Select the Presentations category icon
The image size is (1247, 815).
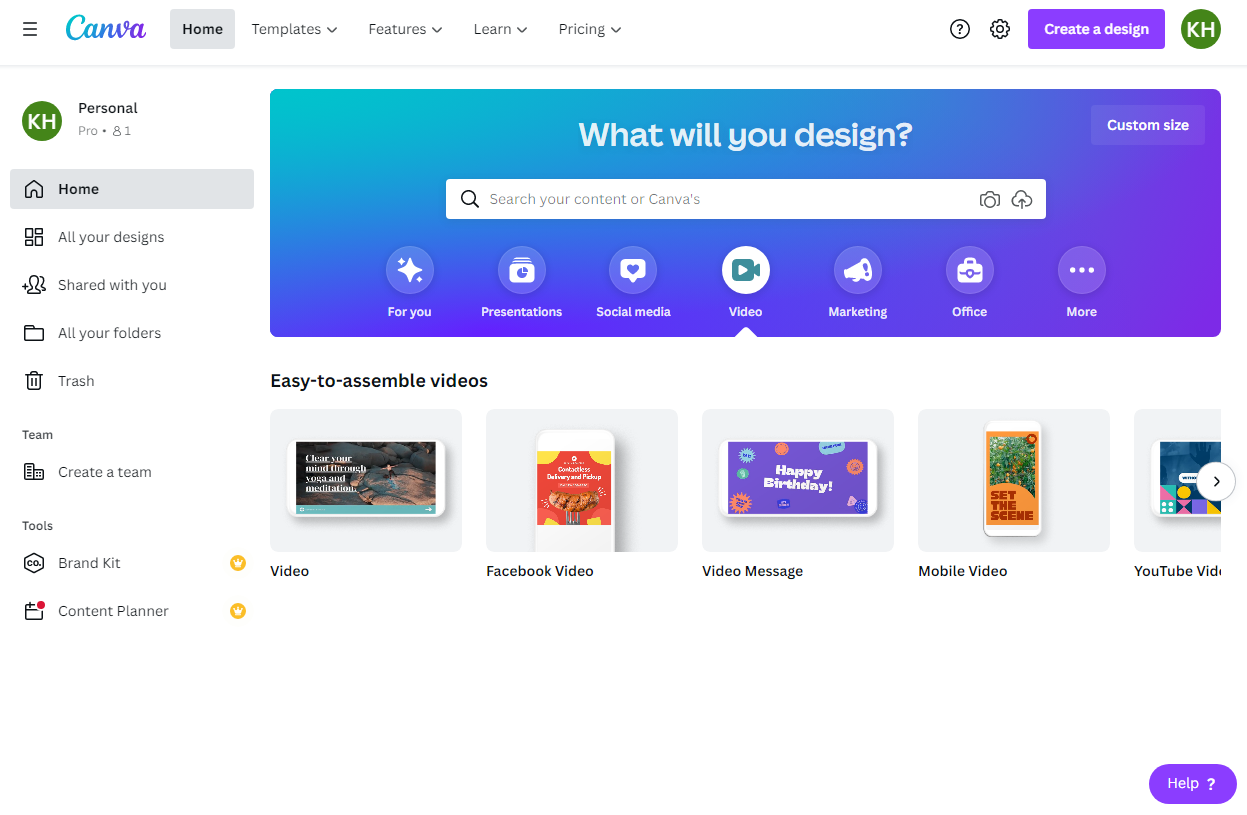[x=522, y=270]
